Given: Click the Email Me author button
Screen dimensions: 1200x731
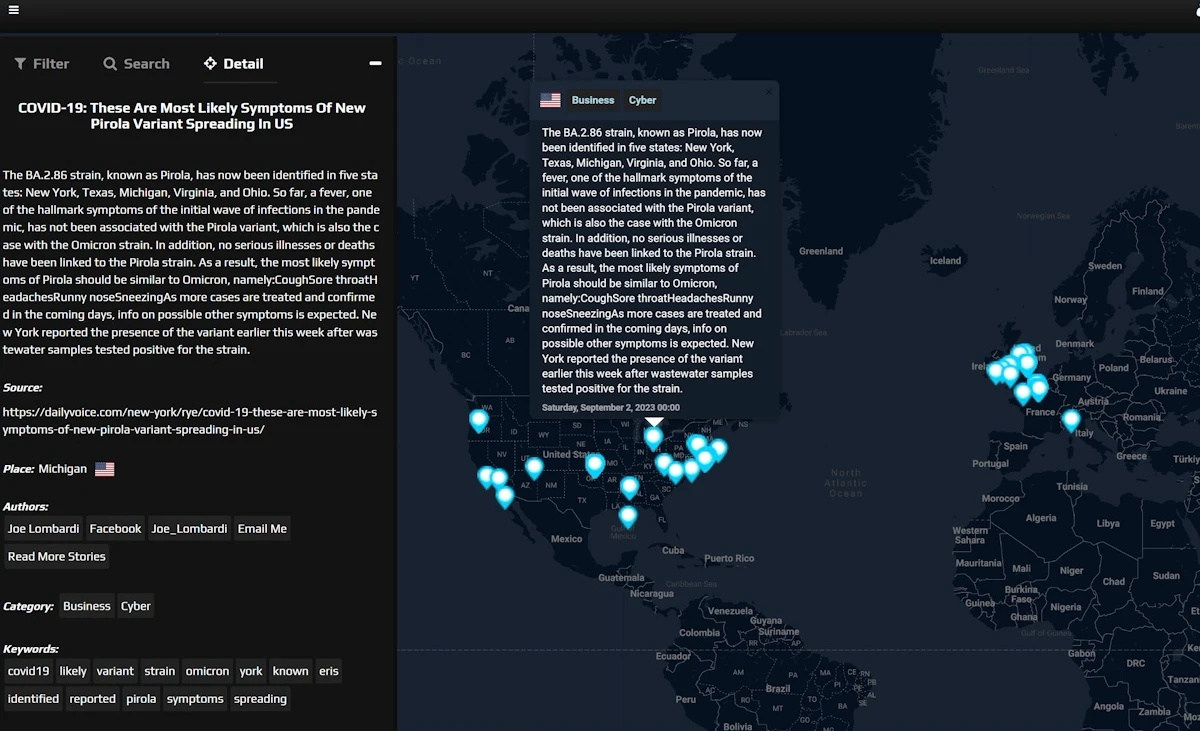Looking at the screenshot, I should point(262,529).
